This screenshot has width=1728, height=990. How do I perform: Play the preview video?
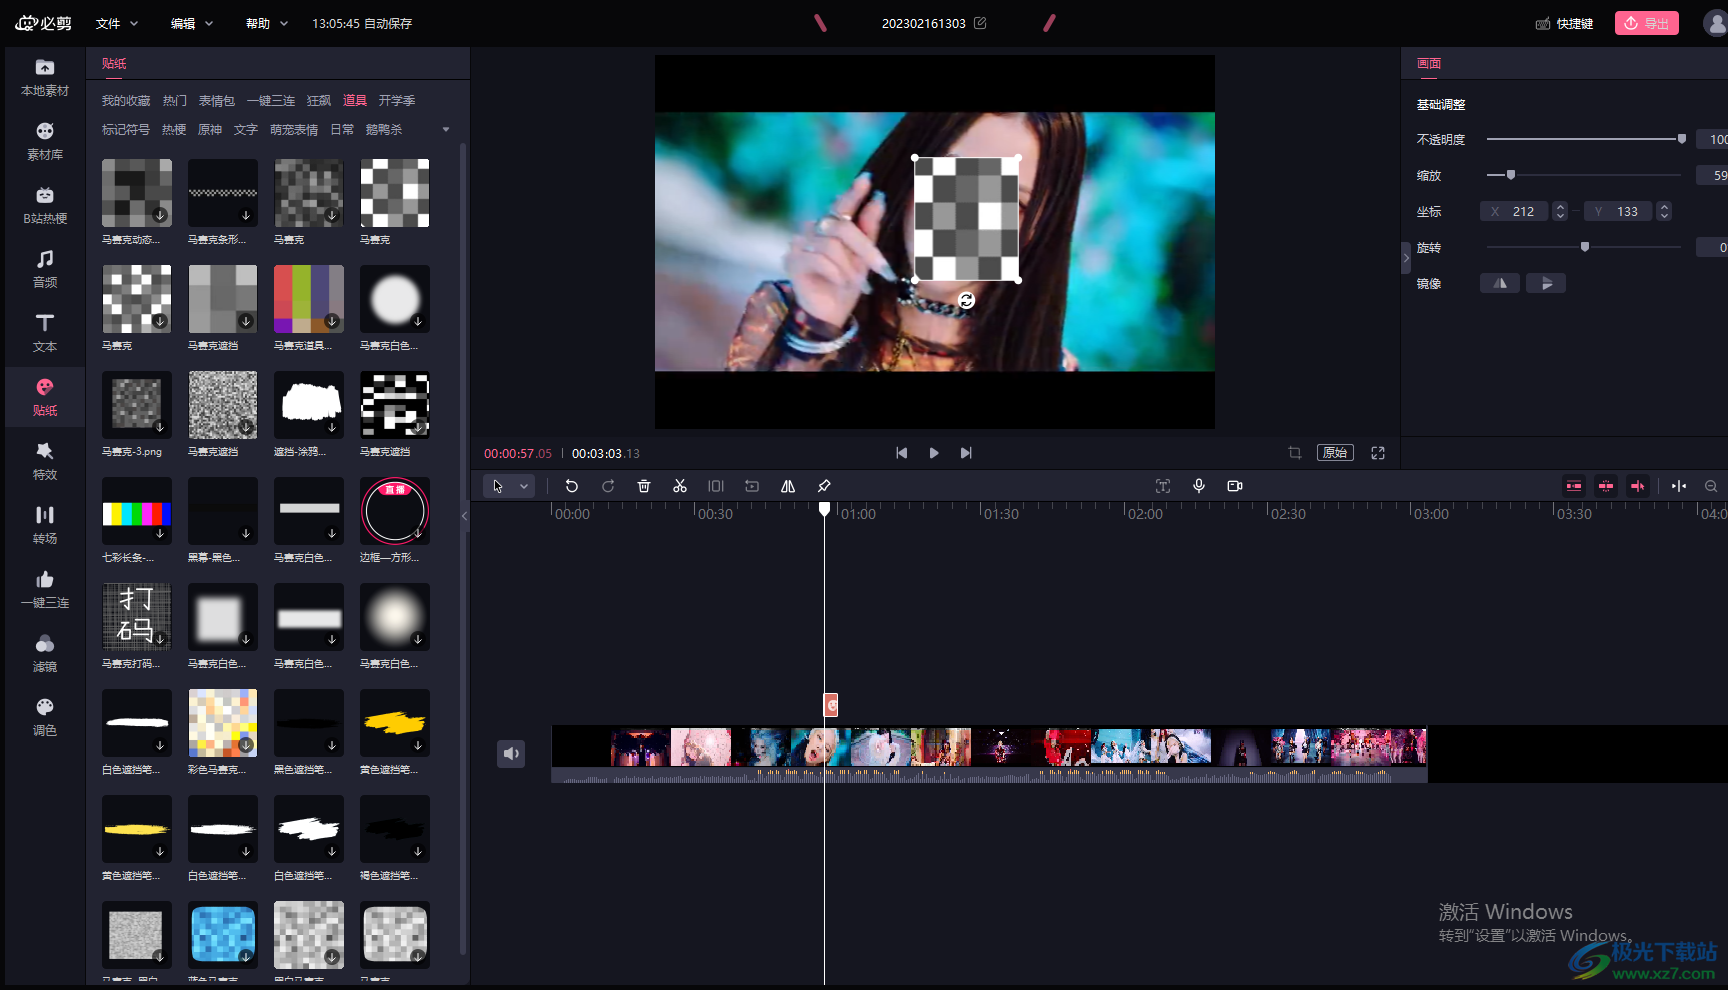pyautogui.click(x=934, y=453)
